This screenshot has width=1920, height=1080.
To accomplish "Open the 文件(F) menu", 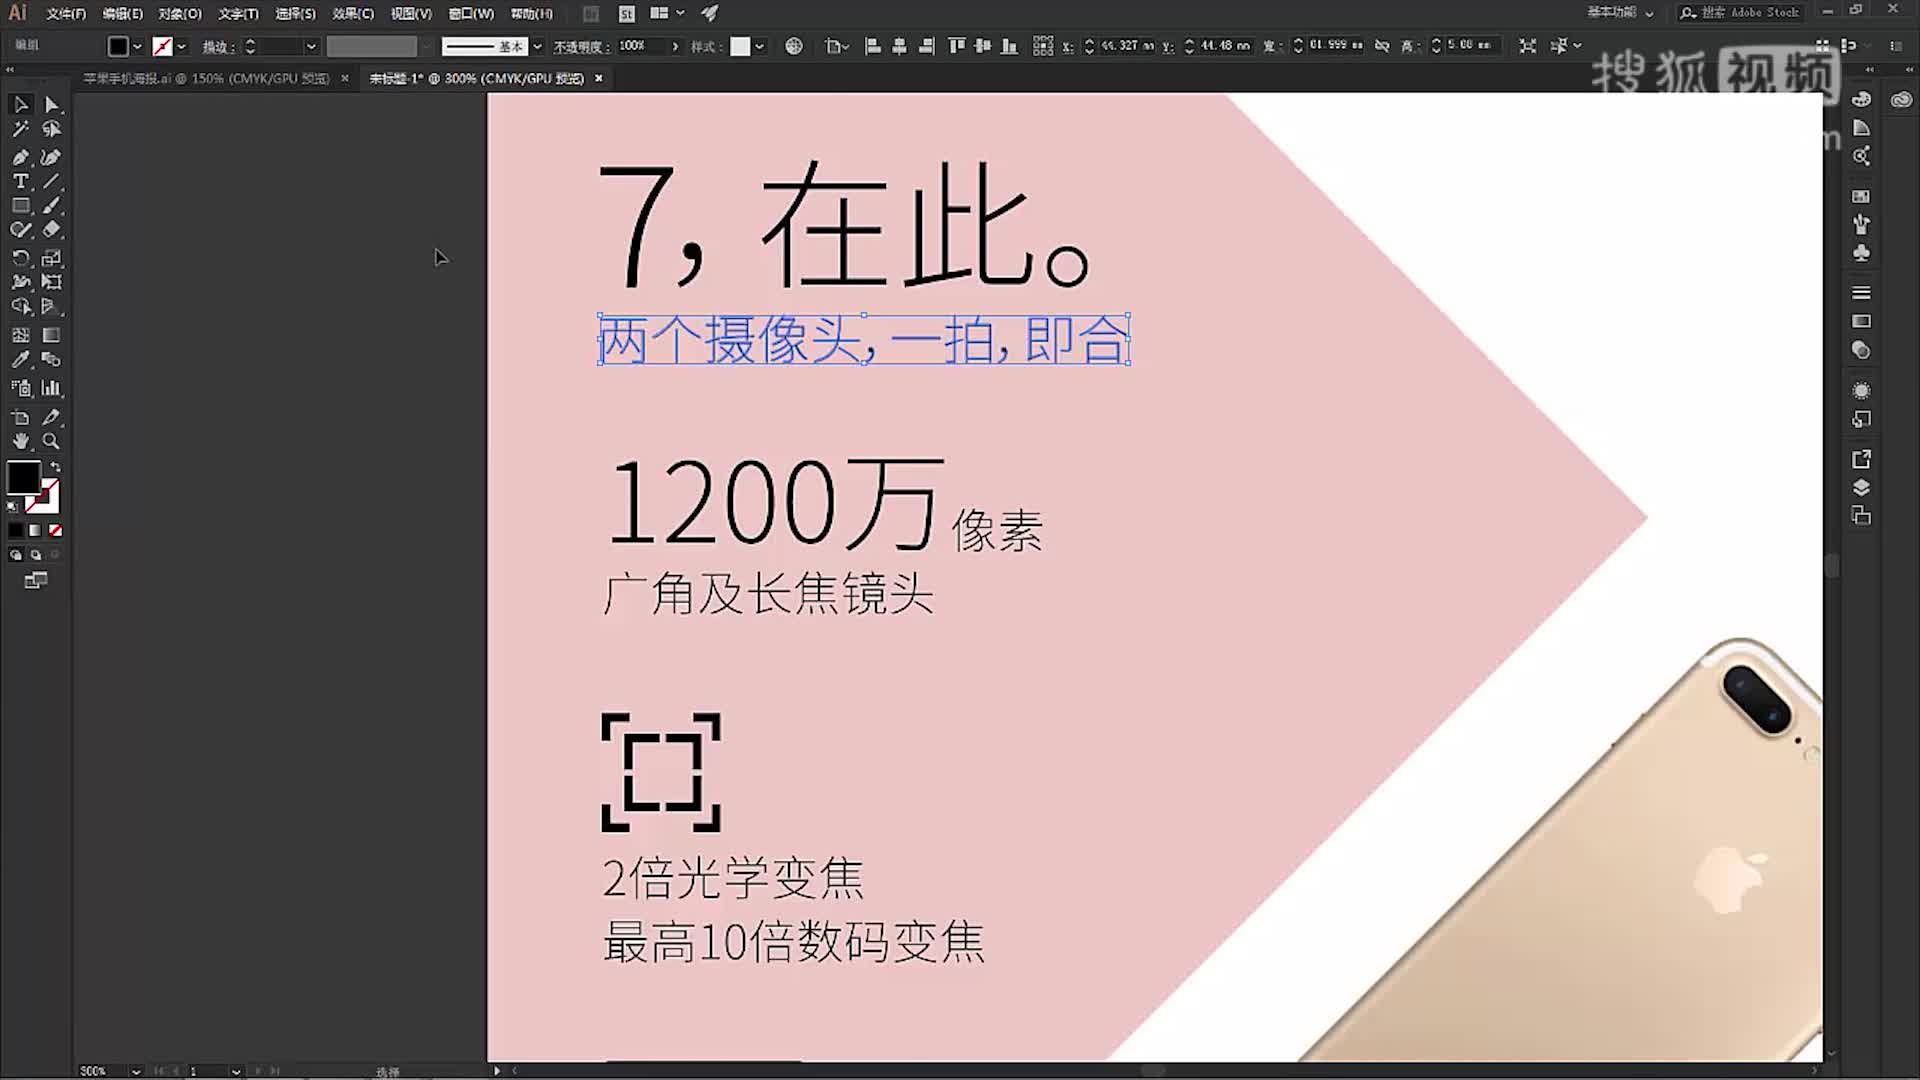I will click(x=66, y=14).
